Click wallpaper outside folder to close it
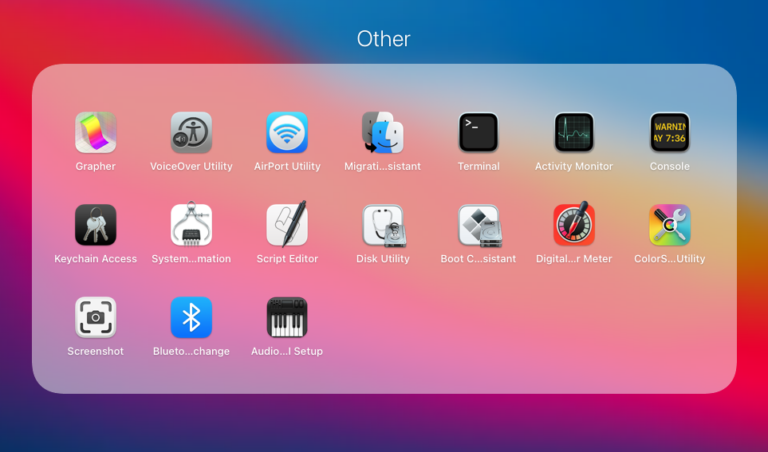 tap(100, 425)
